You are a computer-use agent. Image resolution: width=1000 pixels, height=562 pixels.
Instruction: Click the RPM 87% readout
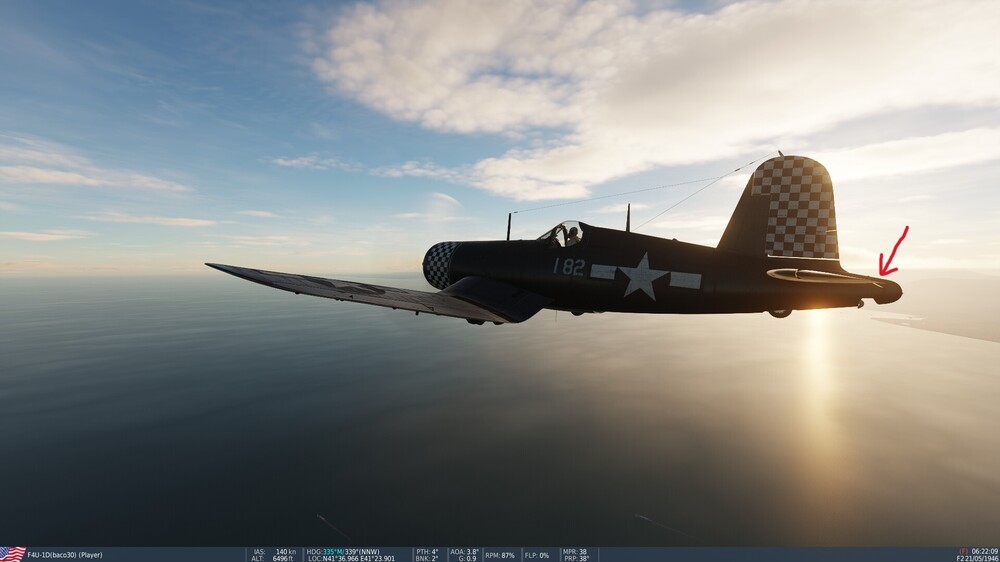[500, 555]
